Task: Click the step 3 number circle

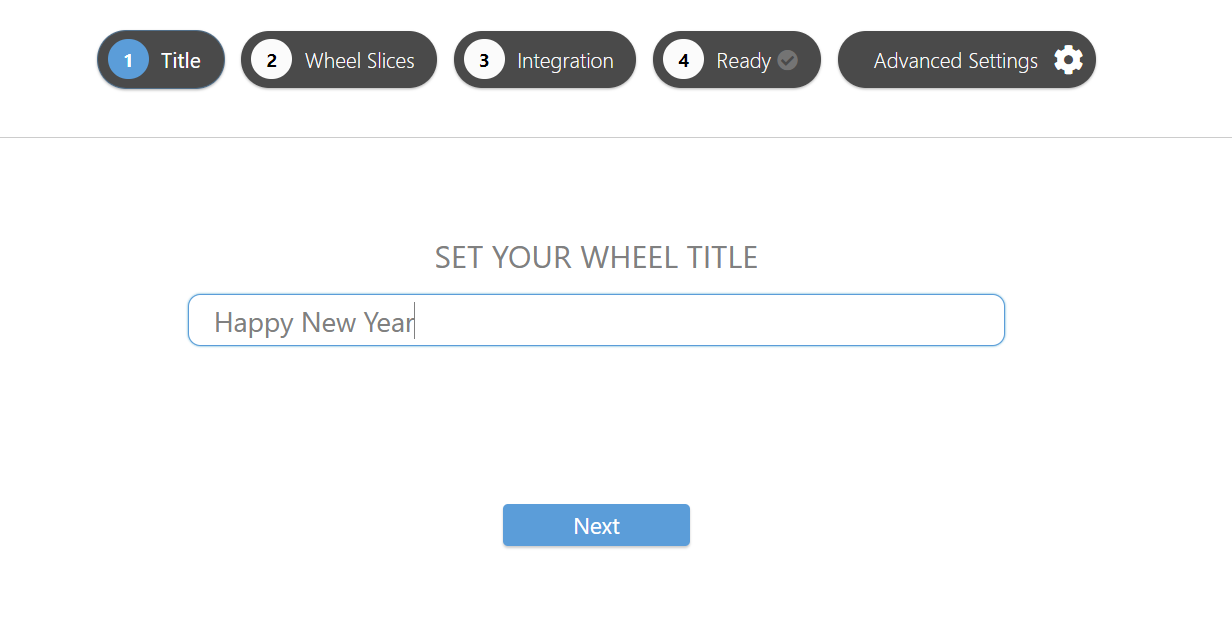Action: pyautogui.click(x=484, y=60)
